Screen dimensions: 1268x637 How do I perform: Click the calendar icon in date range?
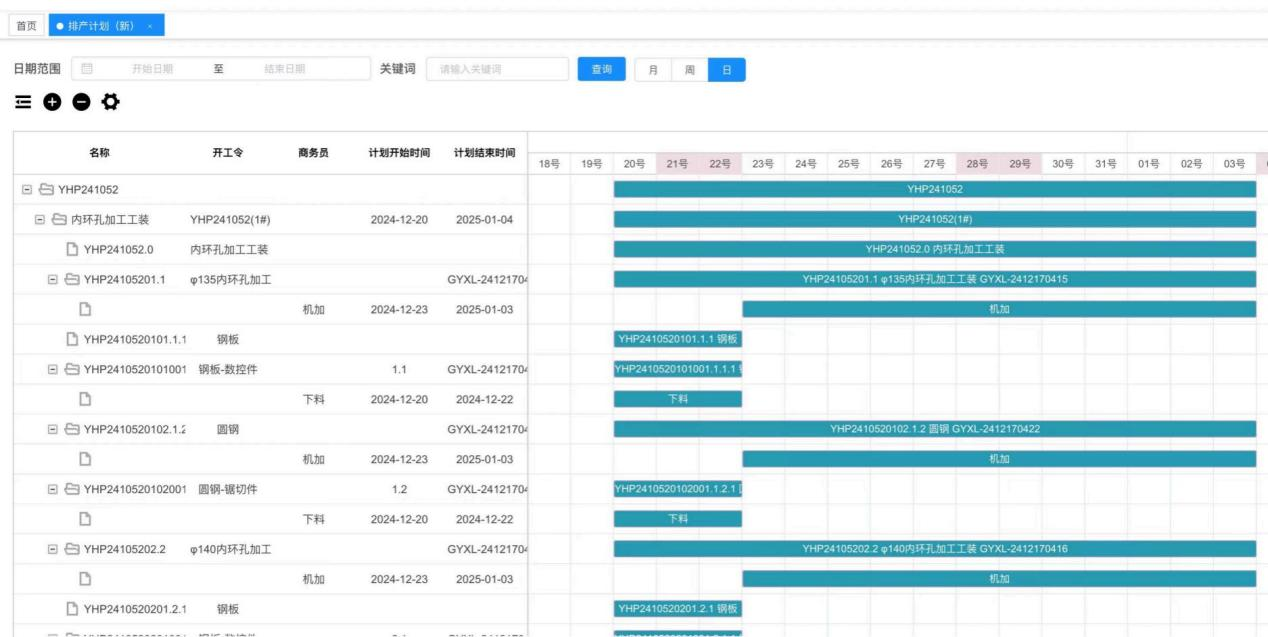(87, 69)
